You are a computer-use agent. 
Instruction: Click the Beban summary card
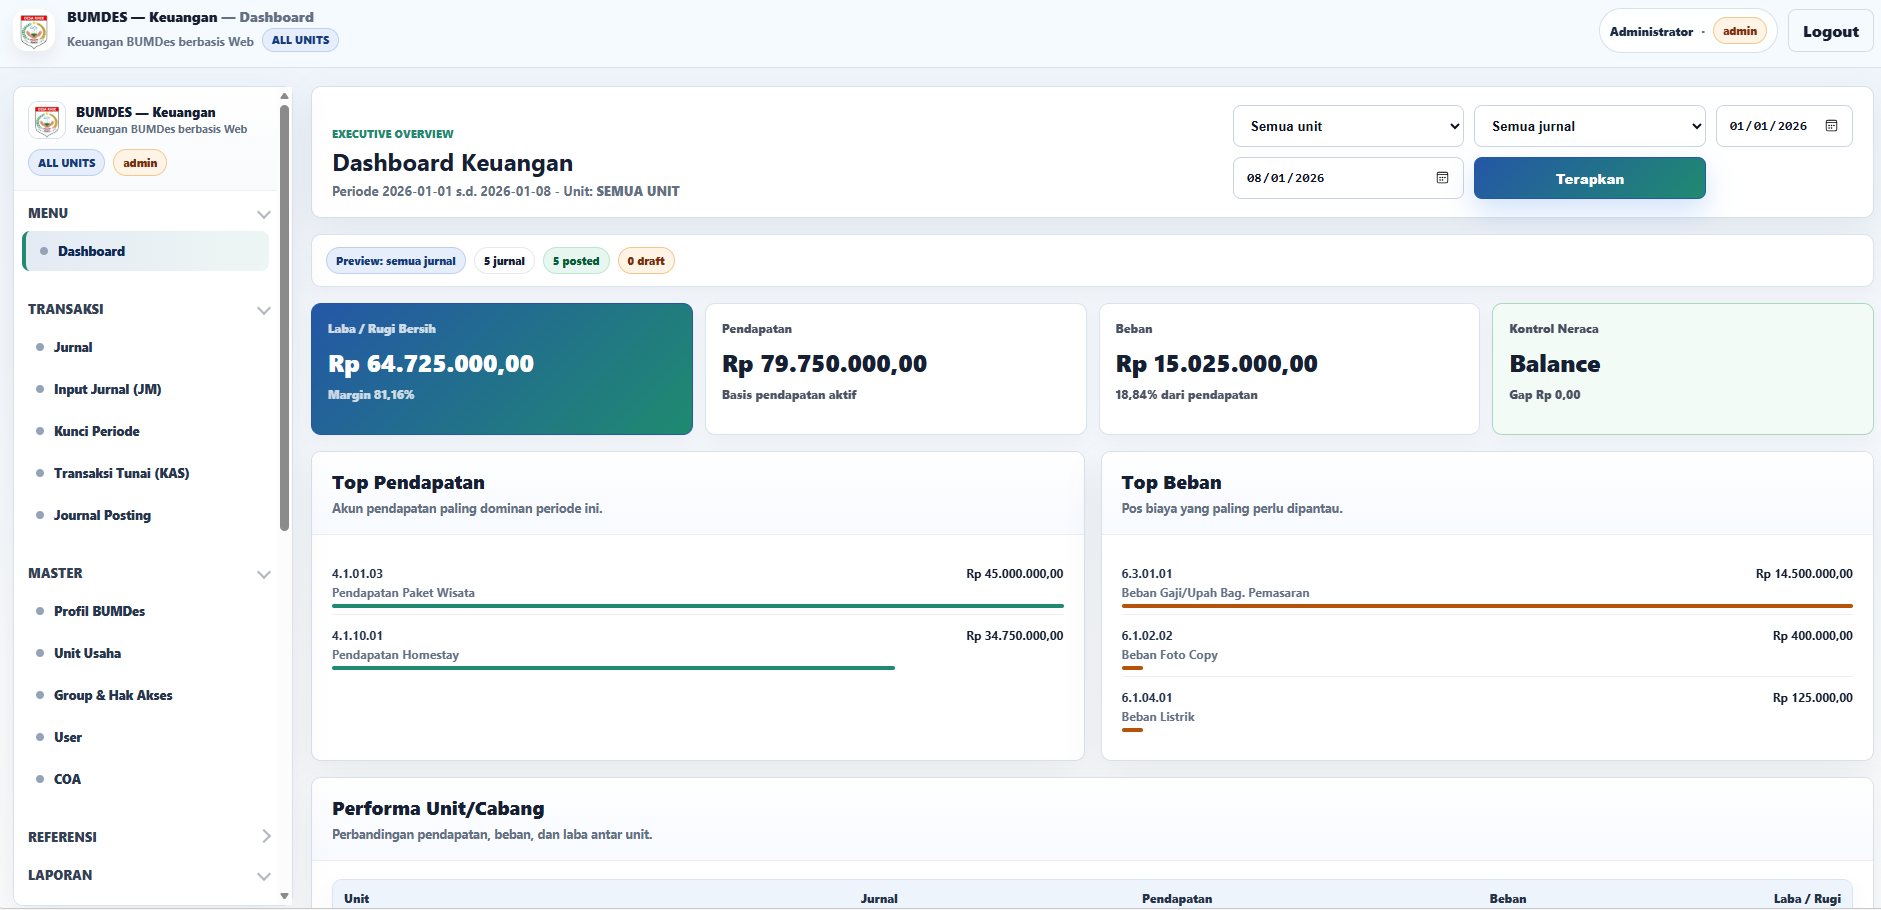pyautogui.click(x=1289, y=369)
